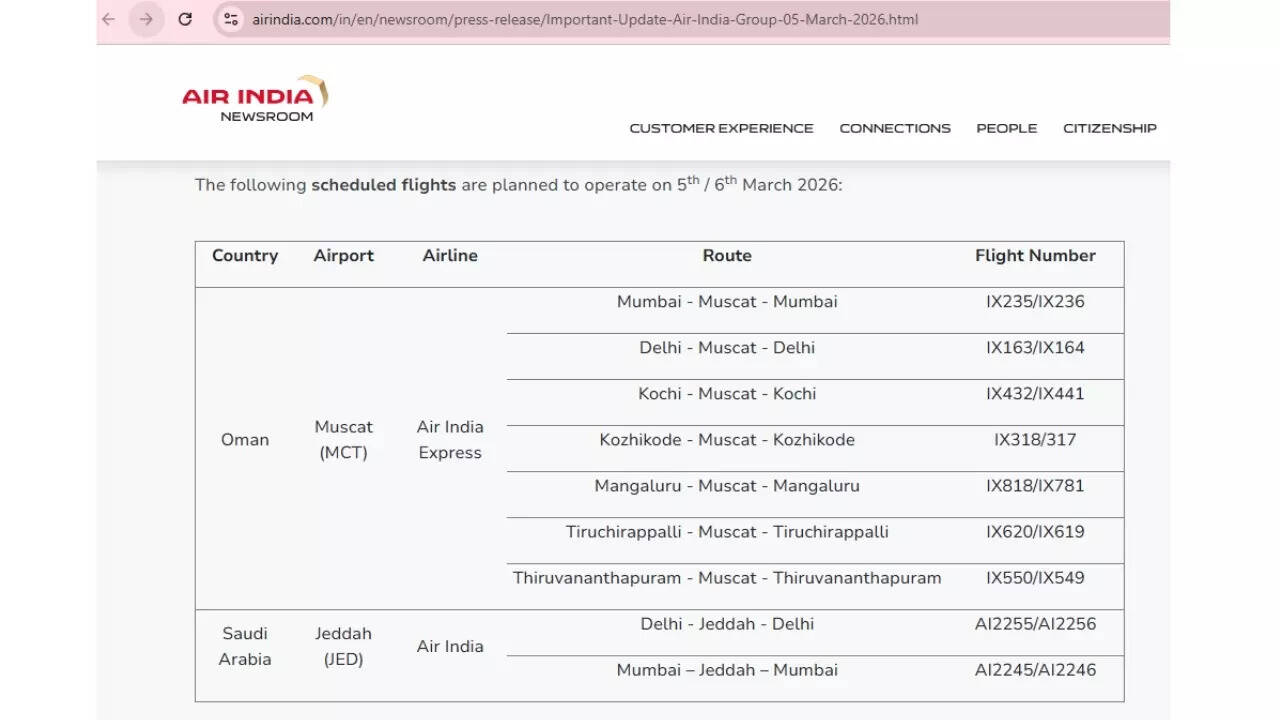The width and height of the screenshot is (1280, 720).
Task: Select the CITIZENSHIP navigation item
Action: pos(1110,128)
